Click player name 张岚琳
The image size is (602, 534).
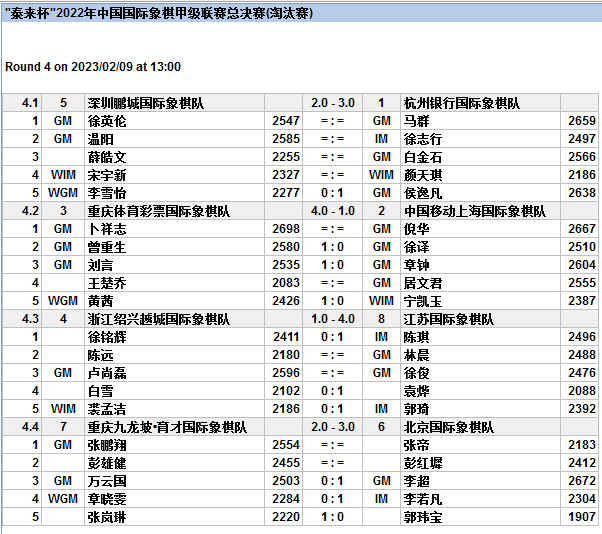(x=107, y=517)
